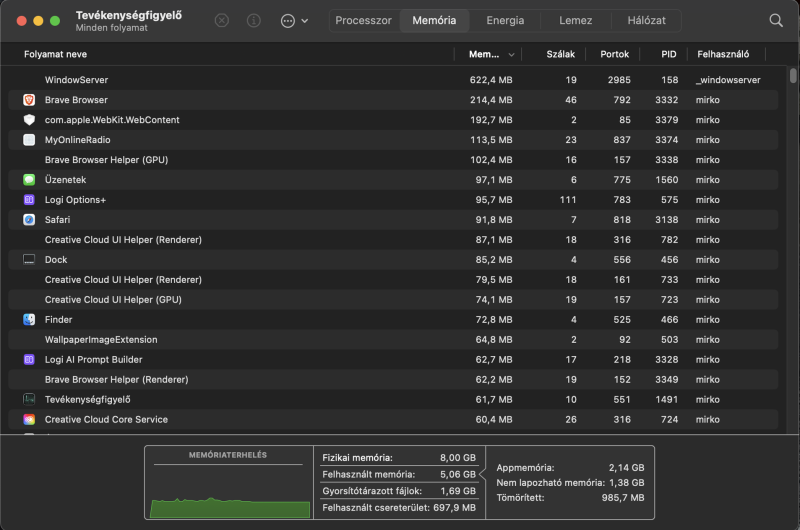Sort by Felhasználó column header
The image size is (800, 530).
(723, 54)
